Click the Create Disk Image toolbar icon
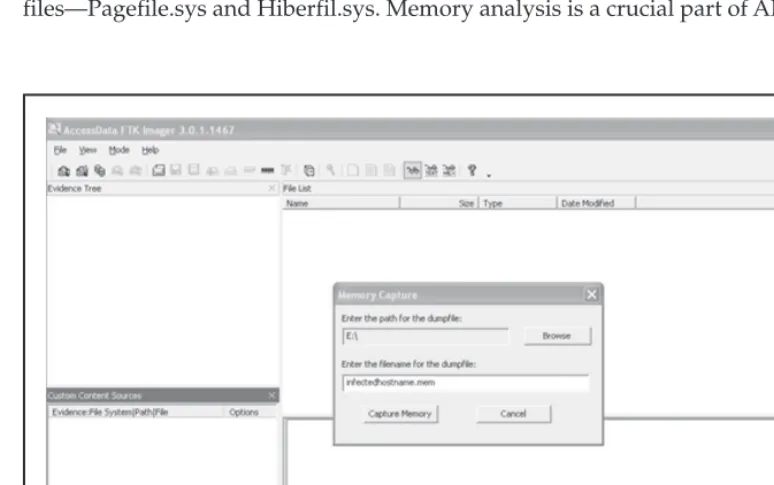 (158, 171)
